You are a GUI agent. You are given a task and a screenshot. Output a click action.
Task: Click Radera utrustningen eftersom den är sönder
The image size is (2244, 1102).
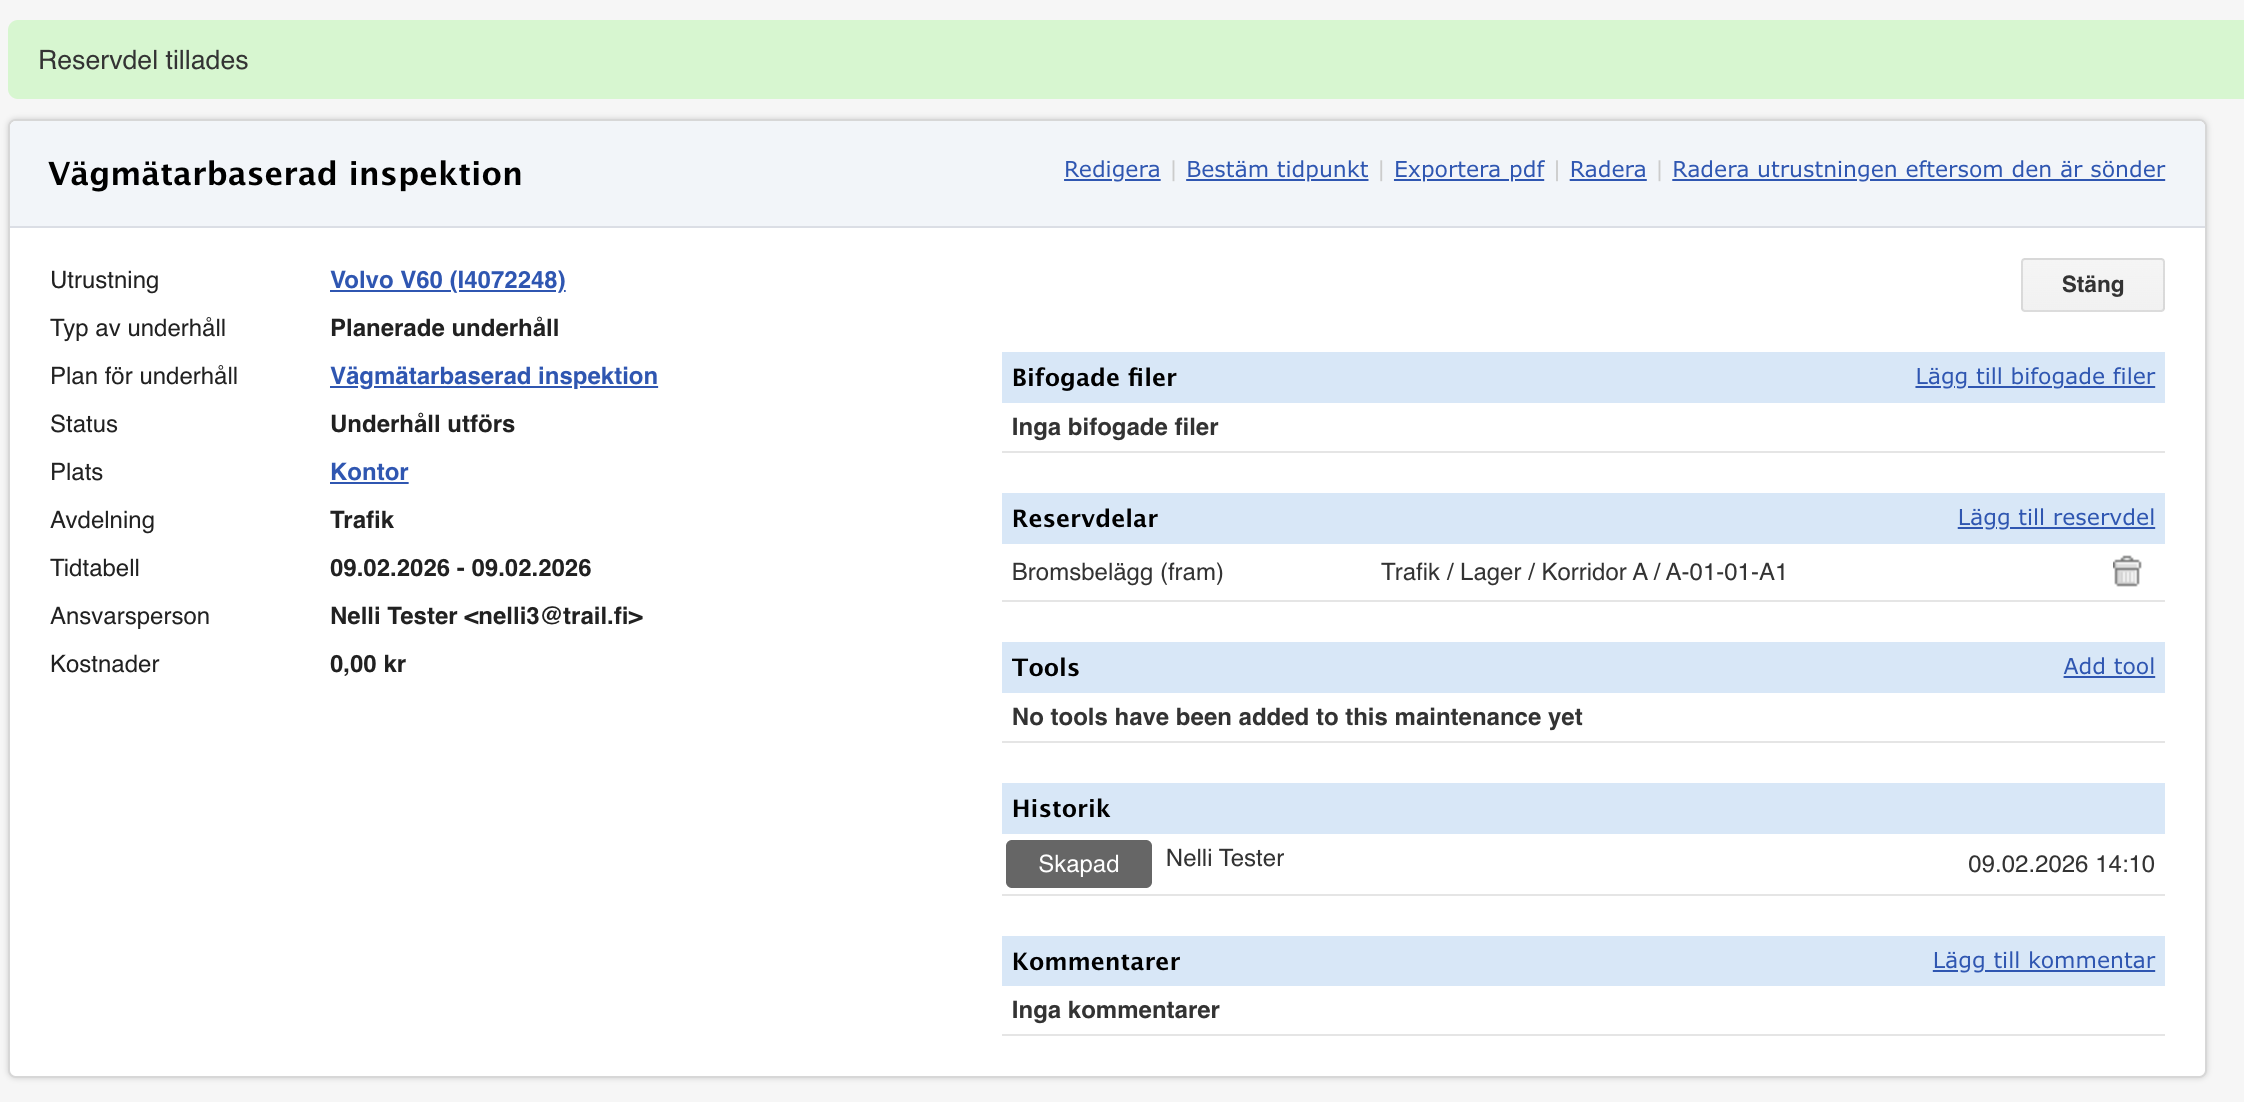point(1917,169)
